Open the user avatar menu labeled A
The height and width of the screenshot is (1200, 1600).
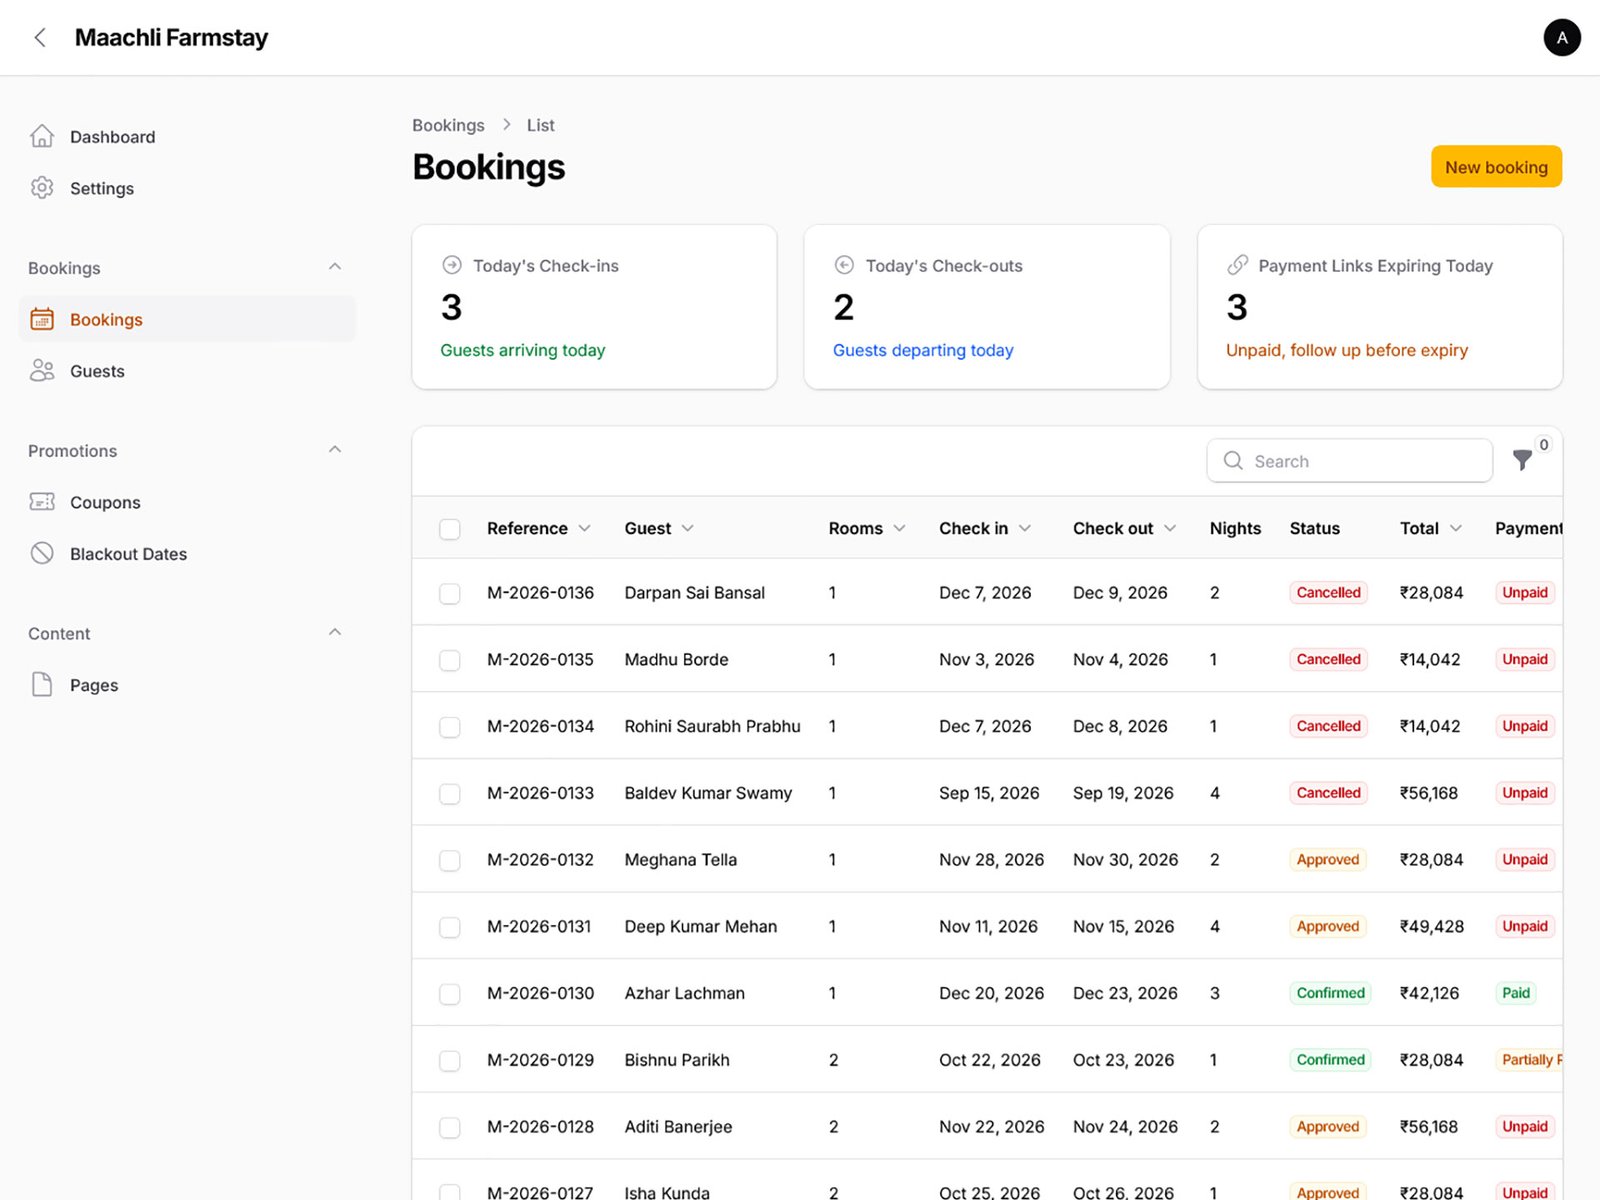pos(1562,38)
